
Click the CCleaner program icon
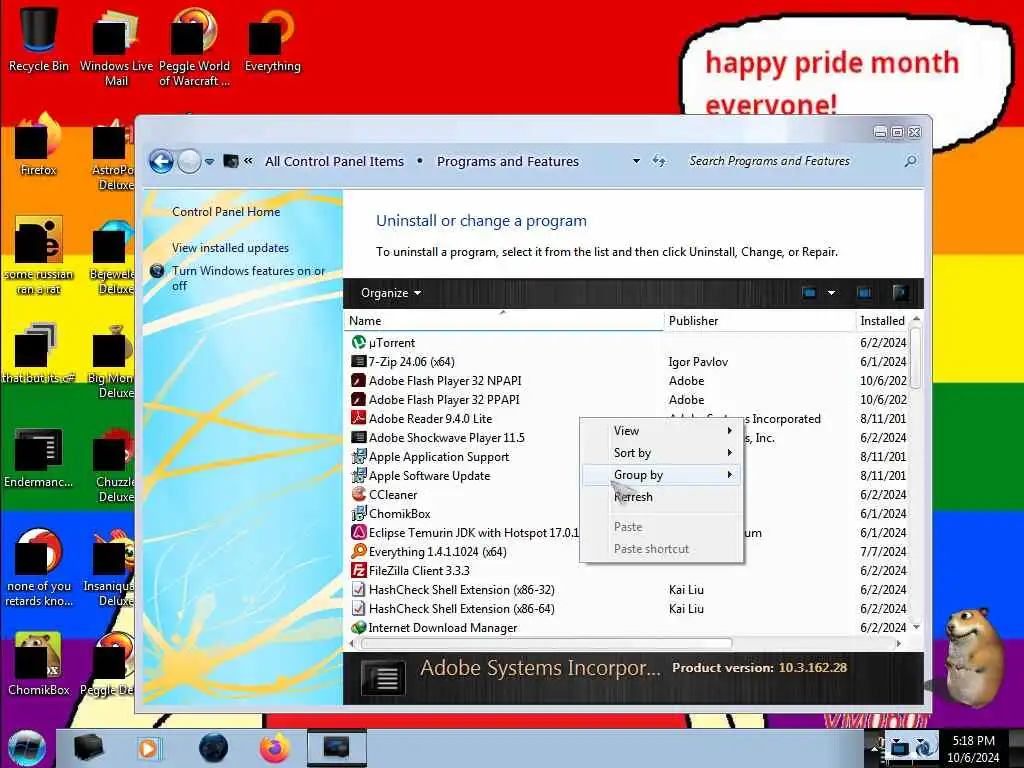[359, 494]
